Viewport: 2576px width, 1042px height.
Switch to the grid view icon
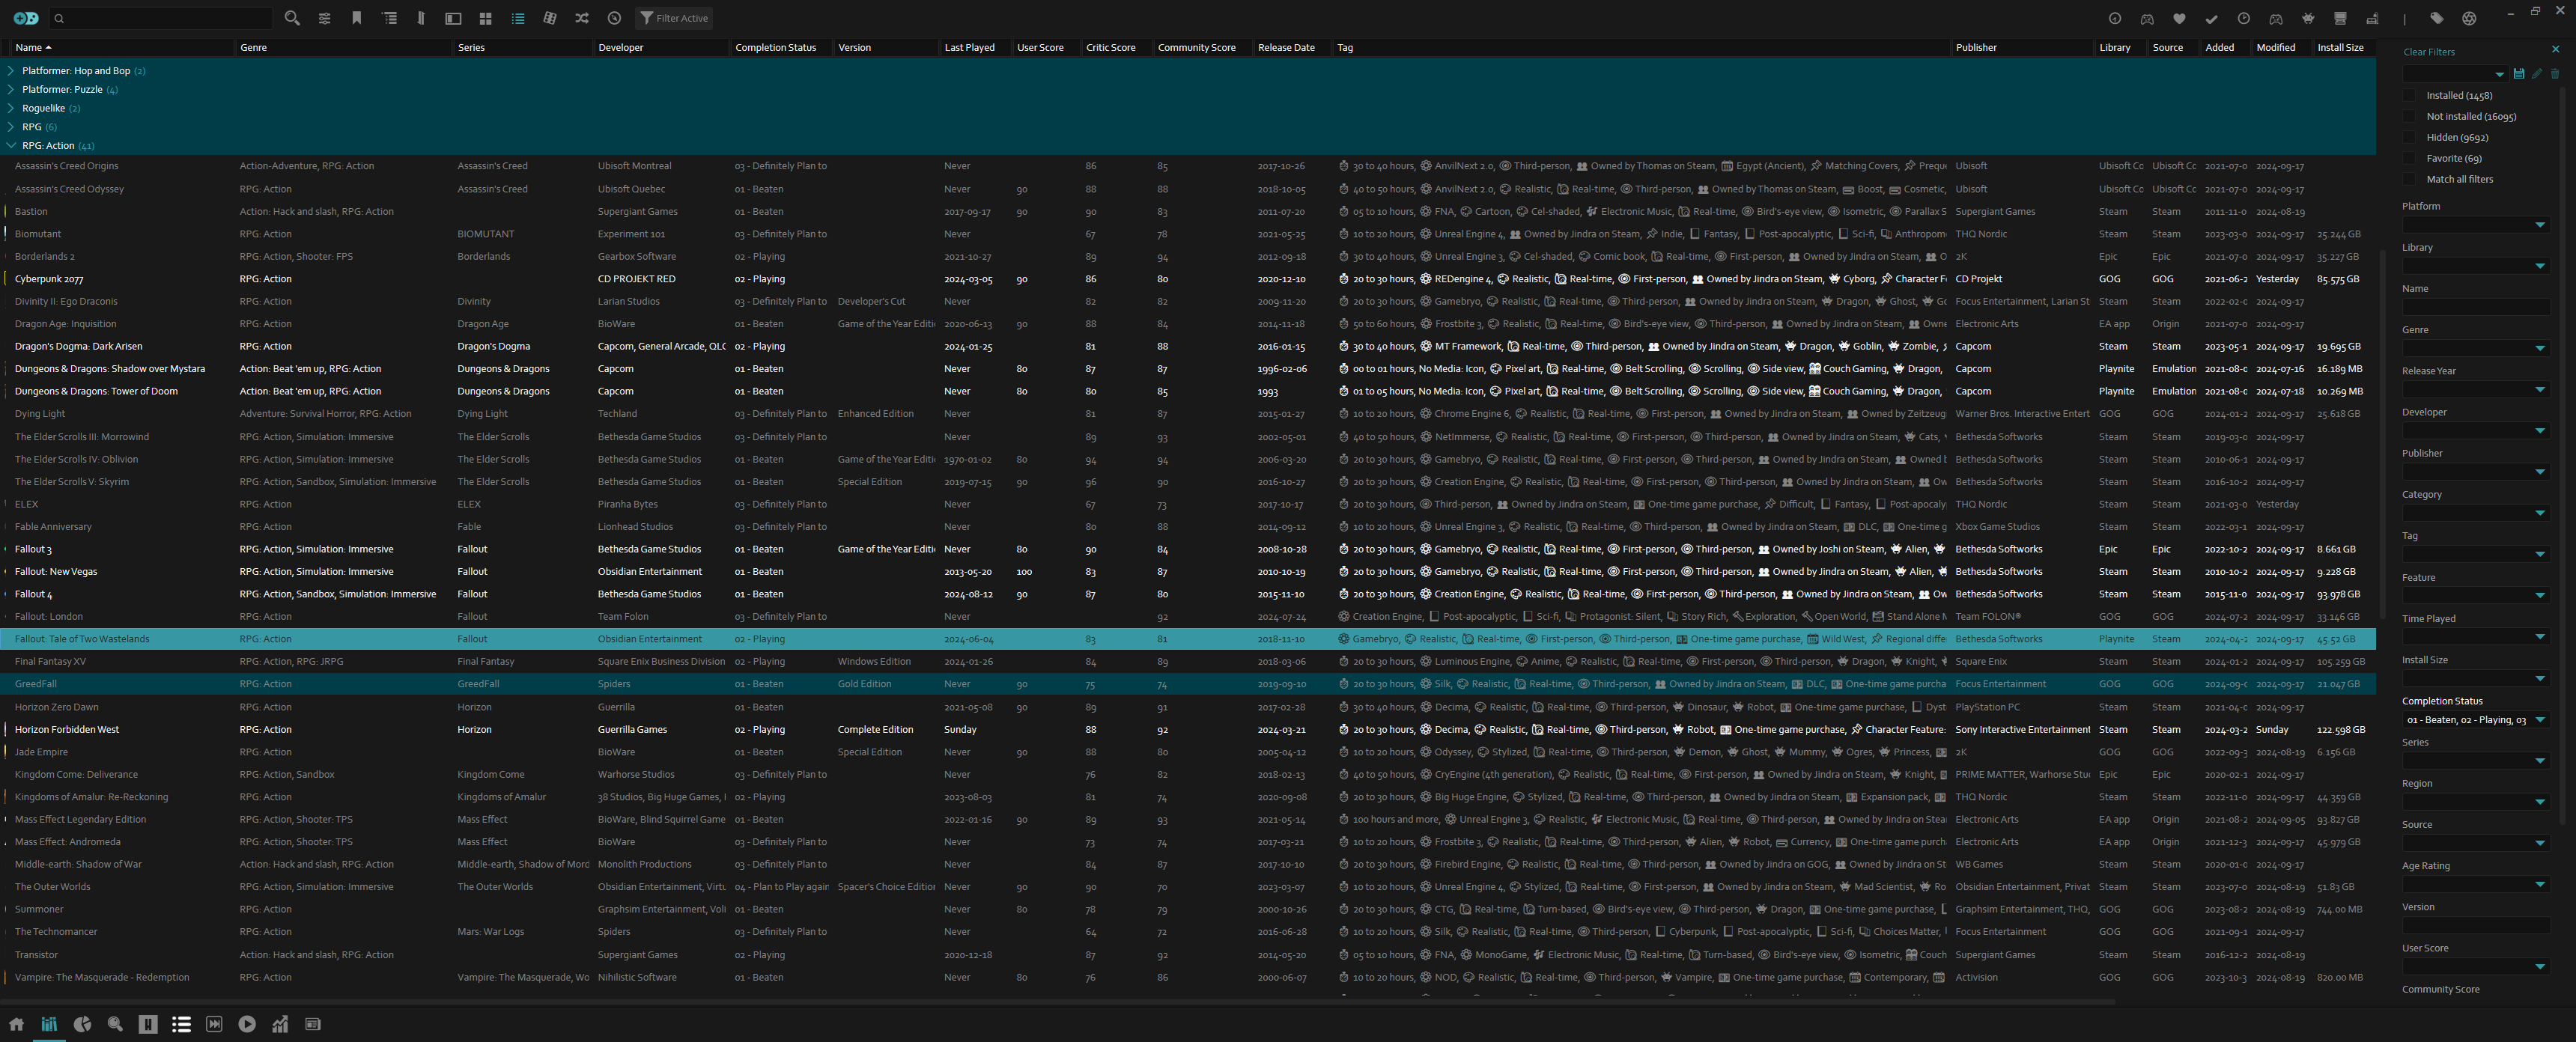click(486, 18)
